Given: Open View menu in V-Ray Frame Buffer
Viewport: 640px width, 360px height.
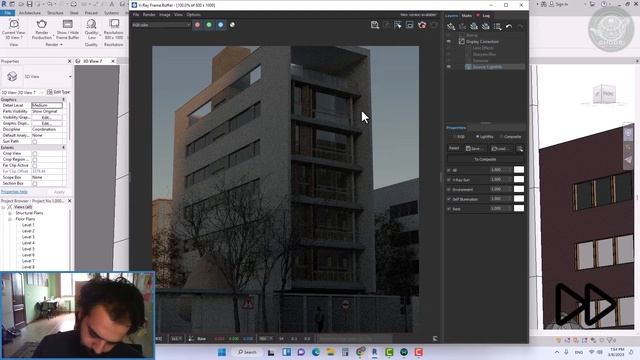Looking at the screenshot, I should pos(178,15).
